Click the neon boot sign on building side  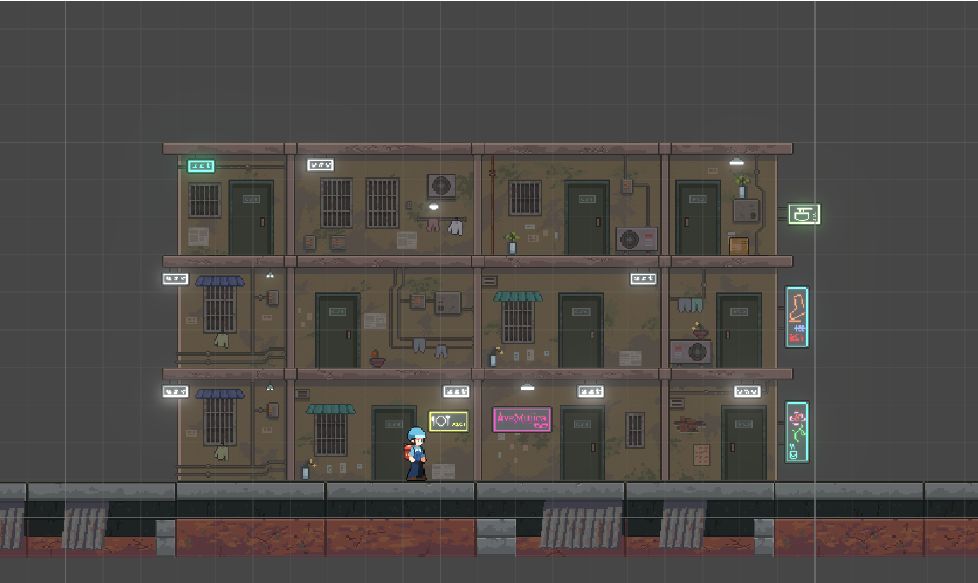(796, 317)
